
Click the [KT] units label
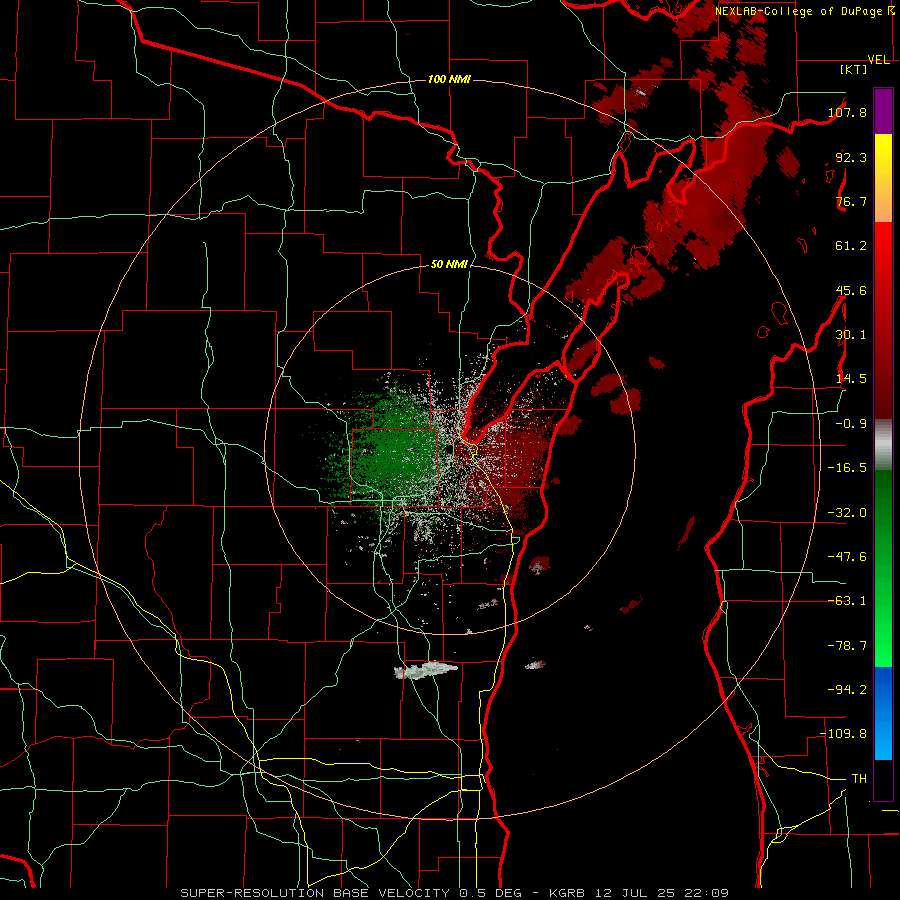[x=853, y=69]
